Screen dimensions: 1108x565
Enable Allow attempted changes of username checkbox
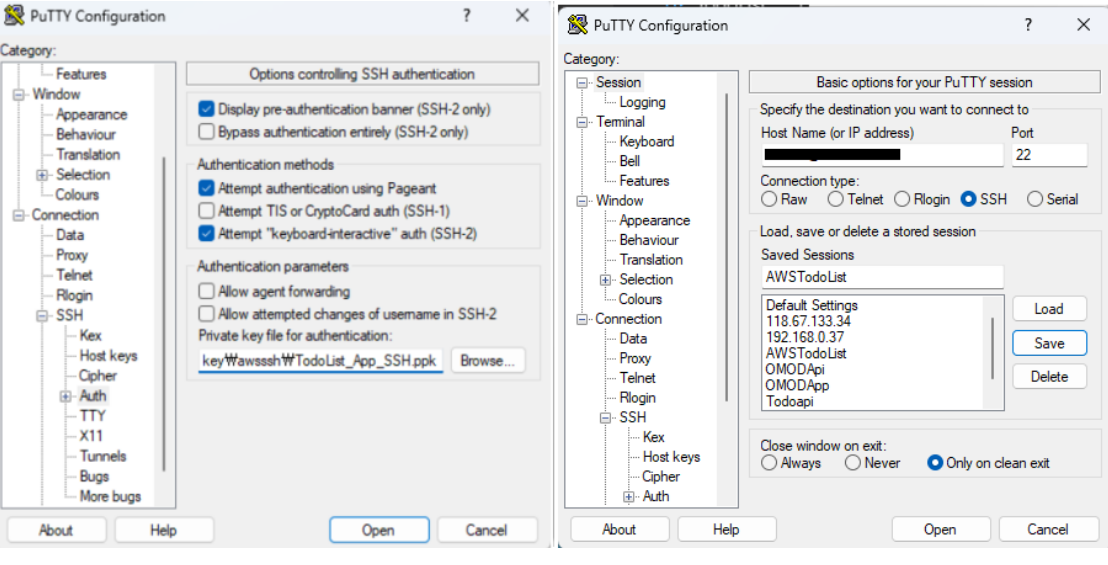tap(206, 314)
